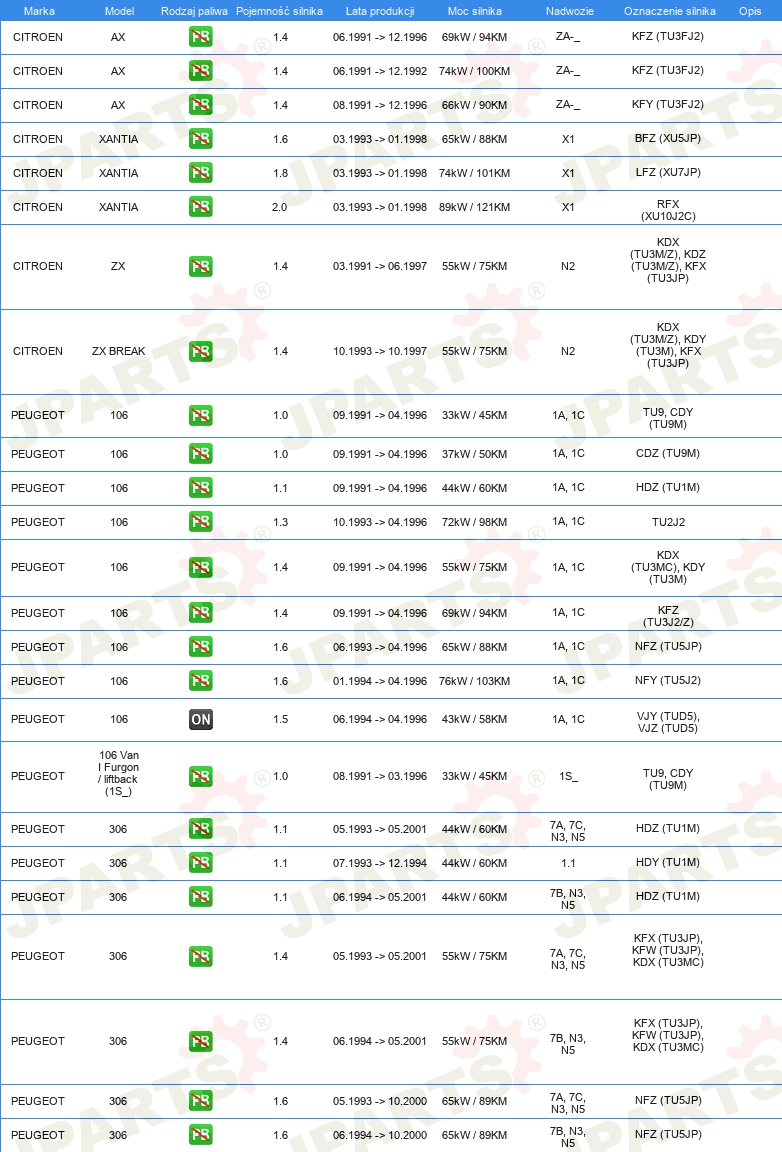This screenshot has width=782, height=1152.
Task: Click production dates 10.1993 -> 10.1997
Action: click(x=380, y=351)
